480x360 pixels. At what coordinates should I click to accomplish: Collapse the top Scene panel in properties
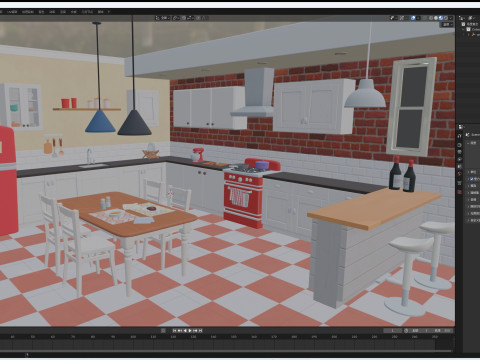point(468,143)
